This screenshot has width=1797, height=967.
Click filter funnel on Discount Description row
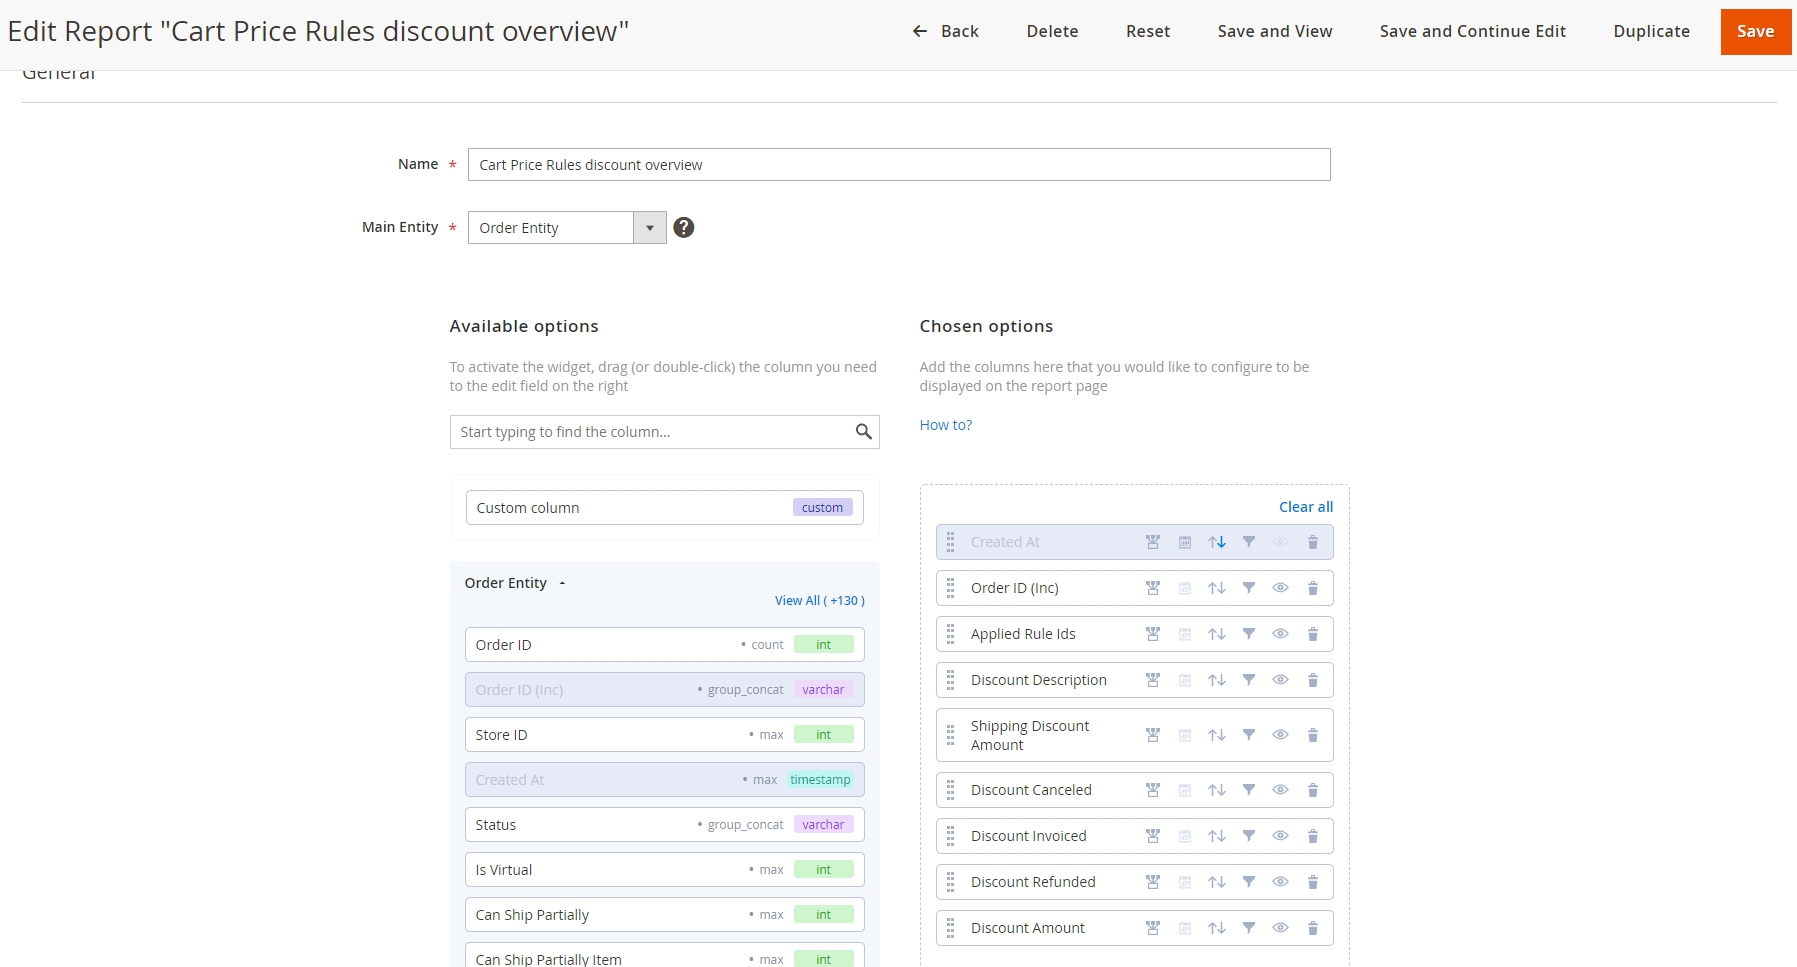coord(1249,680)
